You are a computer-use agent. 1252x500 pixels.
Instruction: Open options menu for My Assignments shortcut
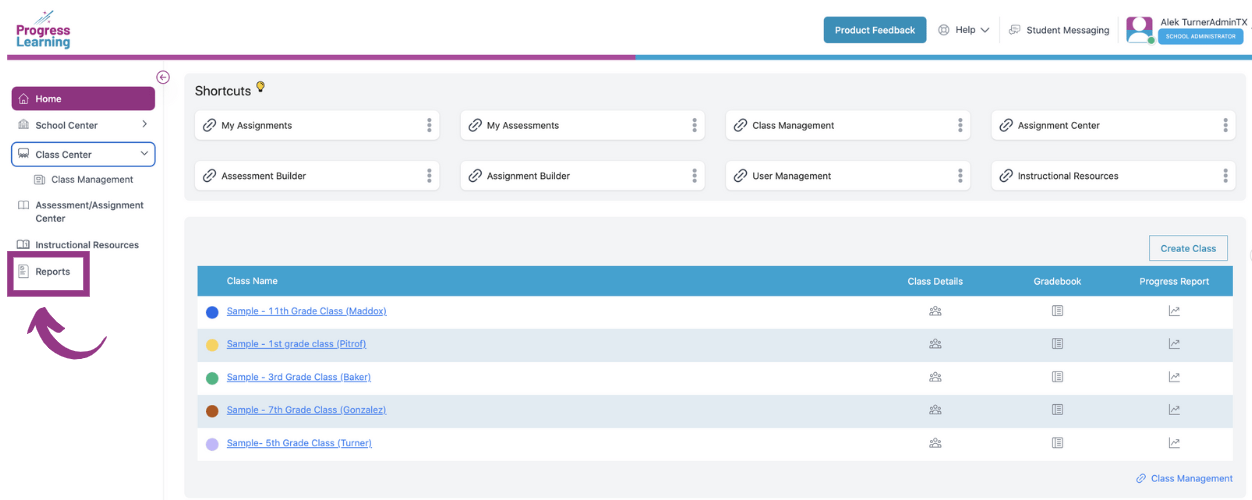click(x=429, y=125)
